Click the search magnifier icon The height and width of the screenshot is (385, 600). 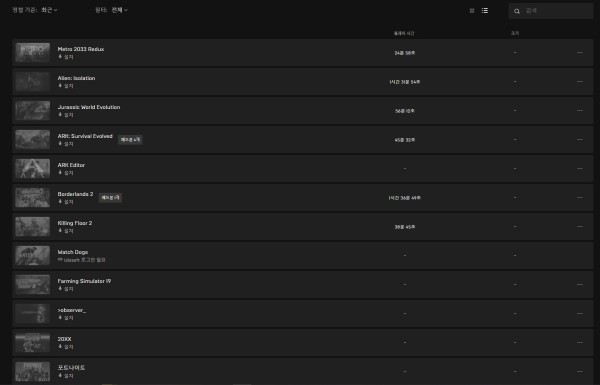(x=517, y=11)
